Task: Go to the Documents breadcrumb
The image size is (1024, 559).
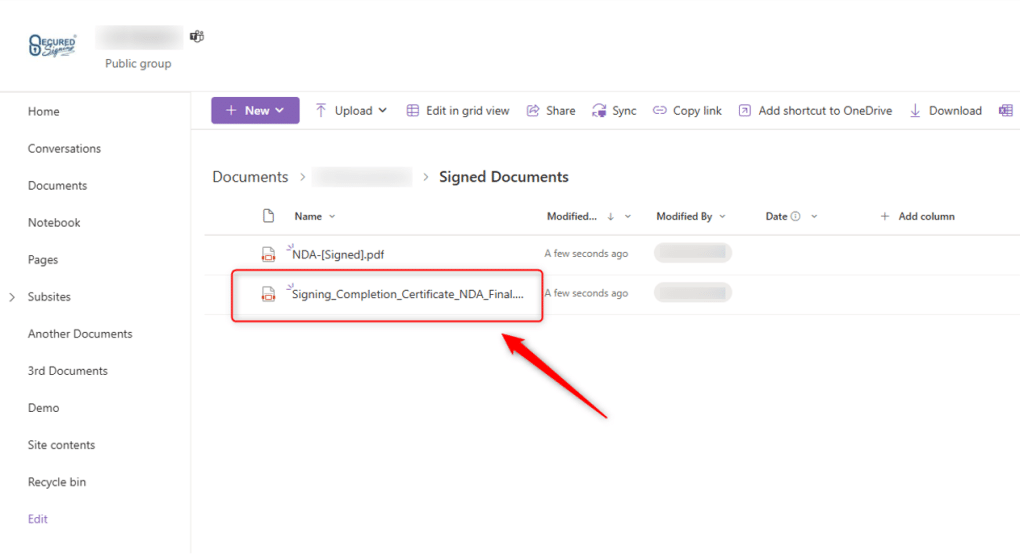Action: pyautogui.click(x=250, y=177)
